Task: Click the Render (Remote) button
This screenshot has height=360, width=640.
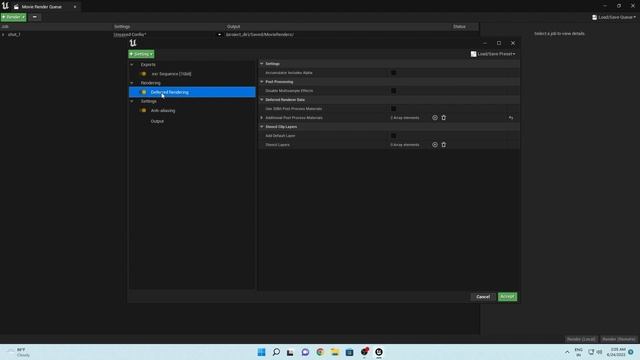Action: 619,339
